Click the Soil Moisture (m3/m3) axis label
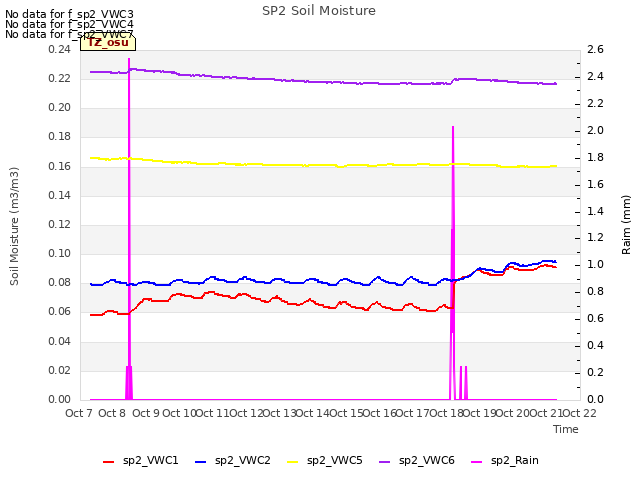Screen dimensions: 640x480 coord(14,226)
